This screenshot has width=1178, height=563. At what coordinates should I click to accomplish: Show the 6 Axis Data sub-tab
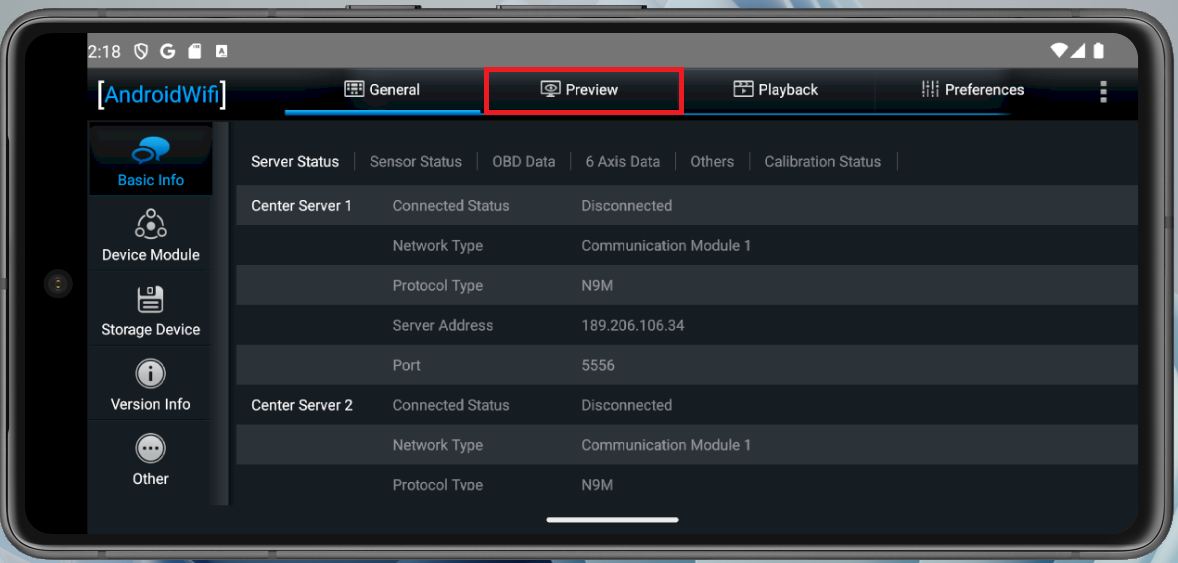pos(623,162)
